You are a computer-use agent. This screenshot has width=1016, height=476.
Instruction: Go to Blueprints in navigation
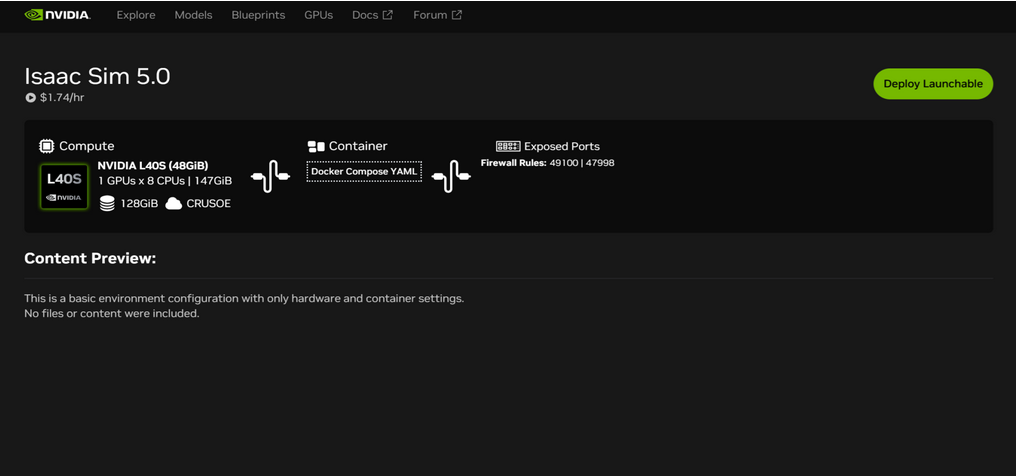259,15
